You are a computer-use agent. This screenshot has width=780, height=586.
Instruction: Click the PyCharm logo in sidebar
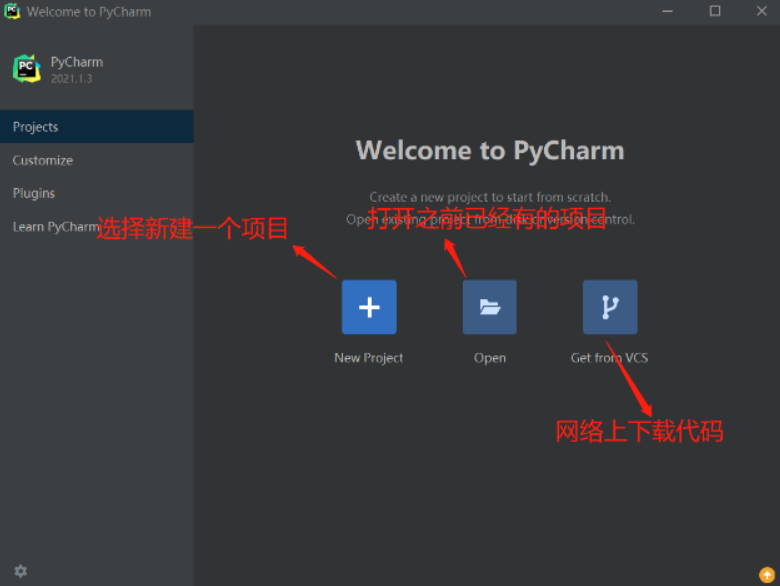[x=27, y=69]
